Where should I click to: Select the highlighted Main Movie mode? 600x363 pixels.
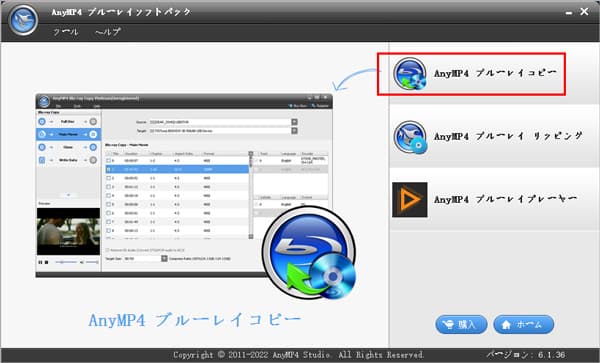coord(68,134)
